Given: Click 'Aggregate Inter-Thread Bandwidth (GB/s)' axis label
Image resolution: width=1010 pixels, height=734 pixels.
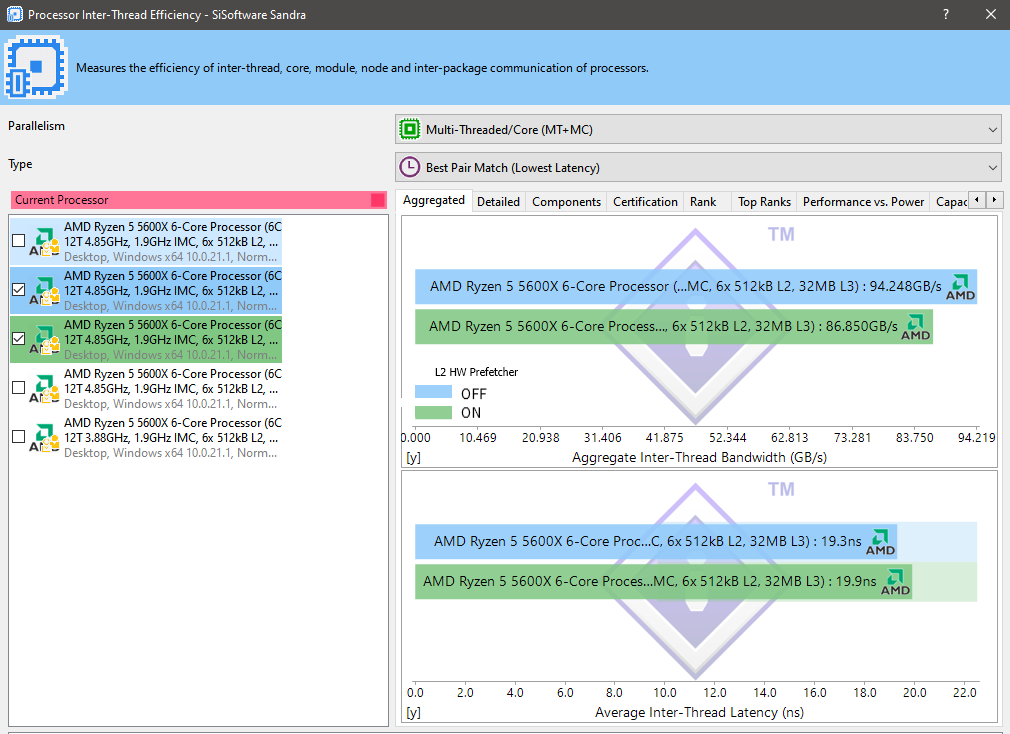Looking at the screenshot, I should click(699, 458).
